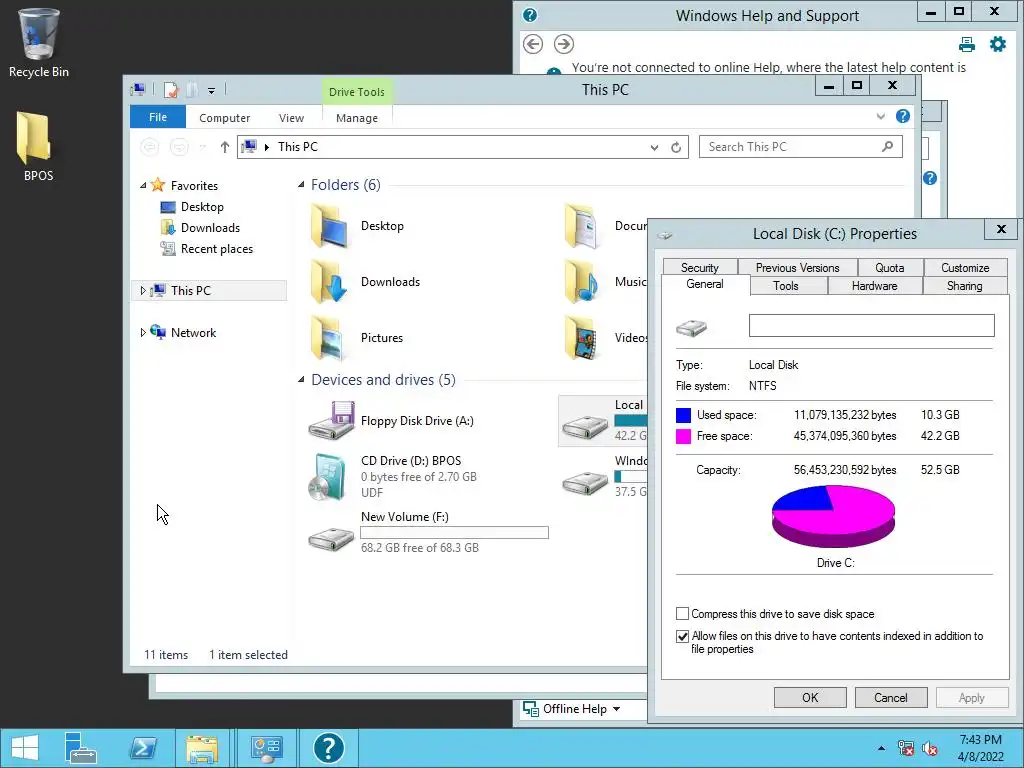Switch to the Computer ribbon tab
Screen dimensions: 1024x768
click(224, 118)
